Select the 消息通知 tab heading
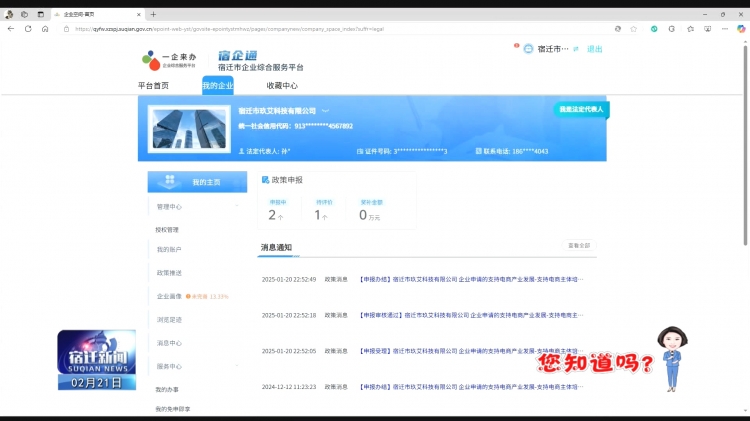The image size is (750, 421). tap(276, 247)
